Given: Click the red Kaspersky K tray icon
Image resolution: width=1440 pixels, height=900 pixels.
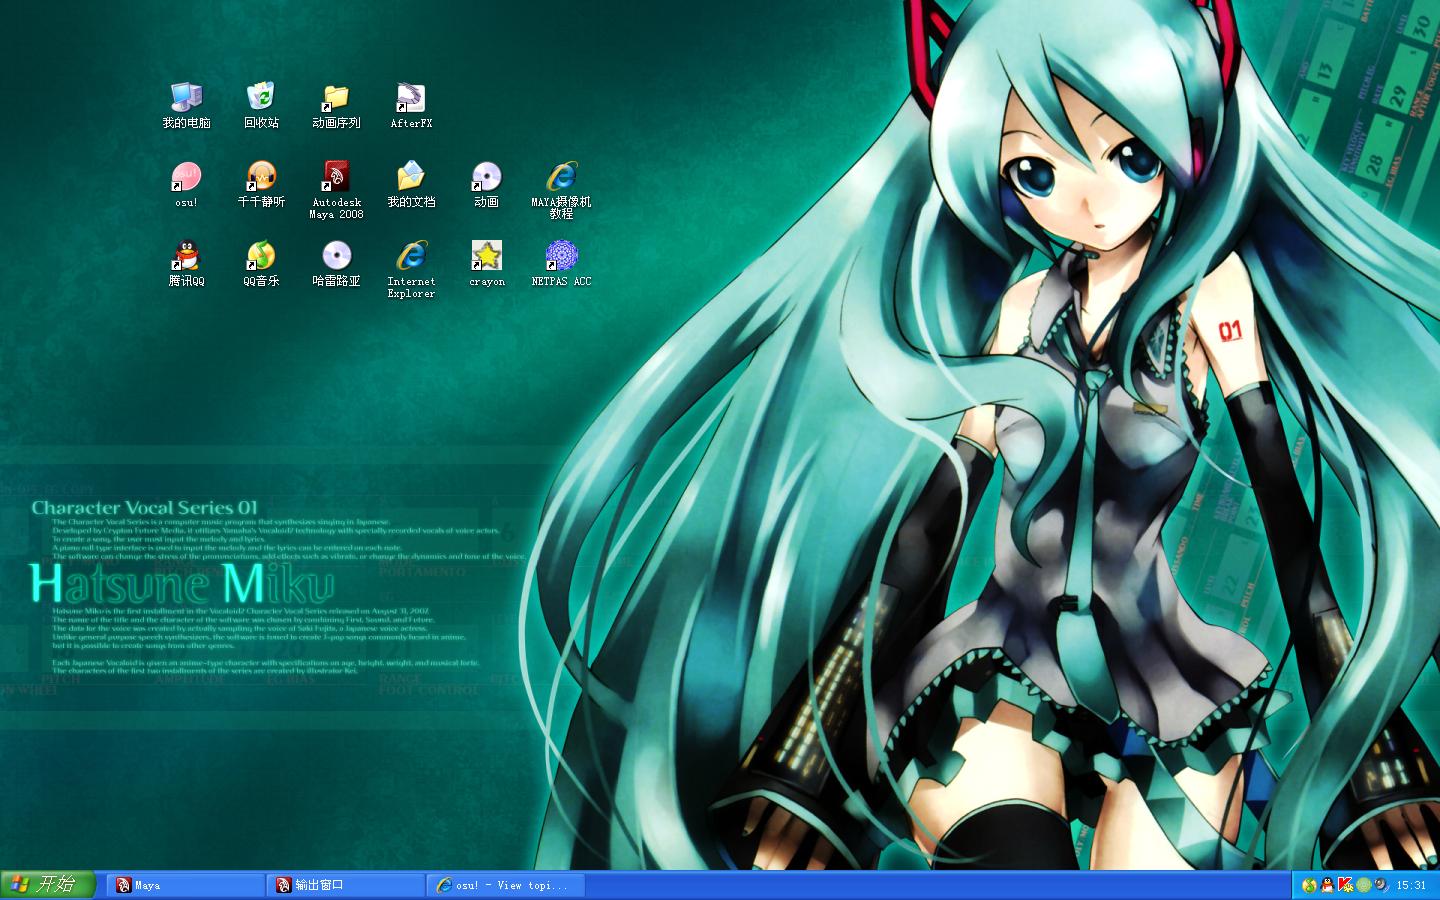Looking at the screenshot, I should (x=1346, y=885).
